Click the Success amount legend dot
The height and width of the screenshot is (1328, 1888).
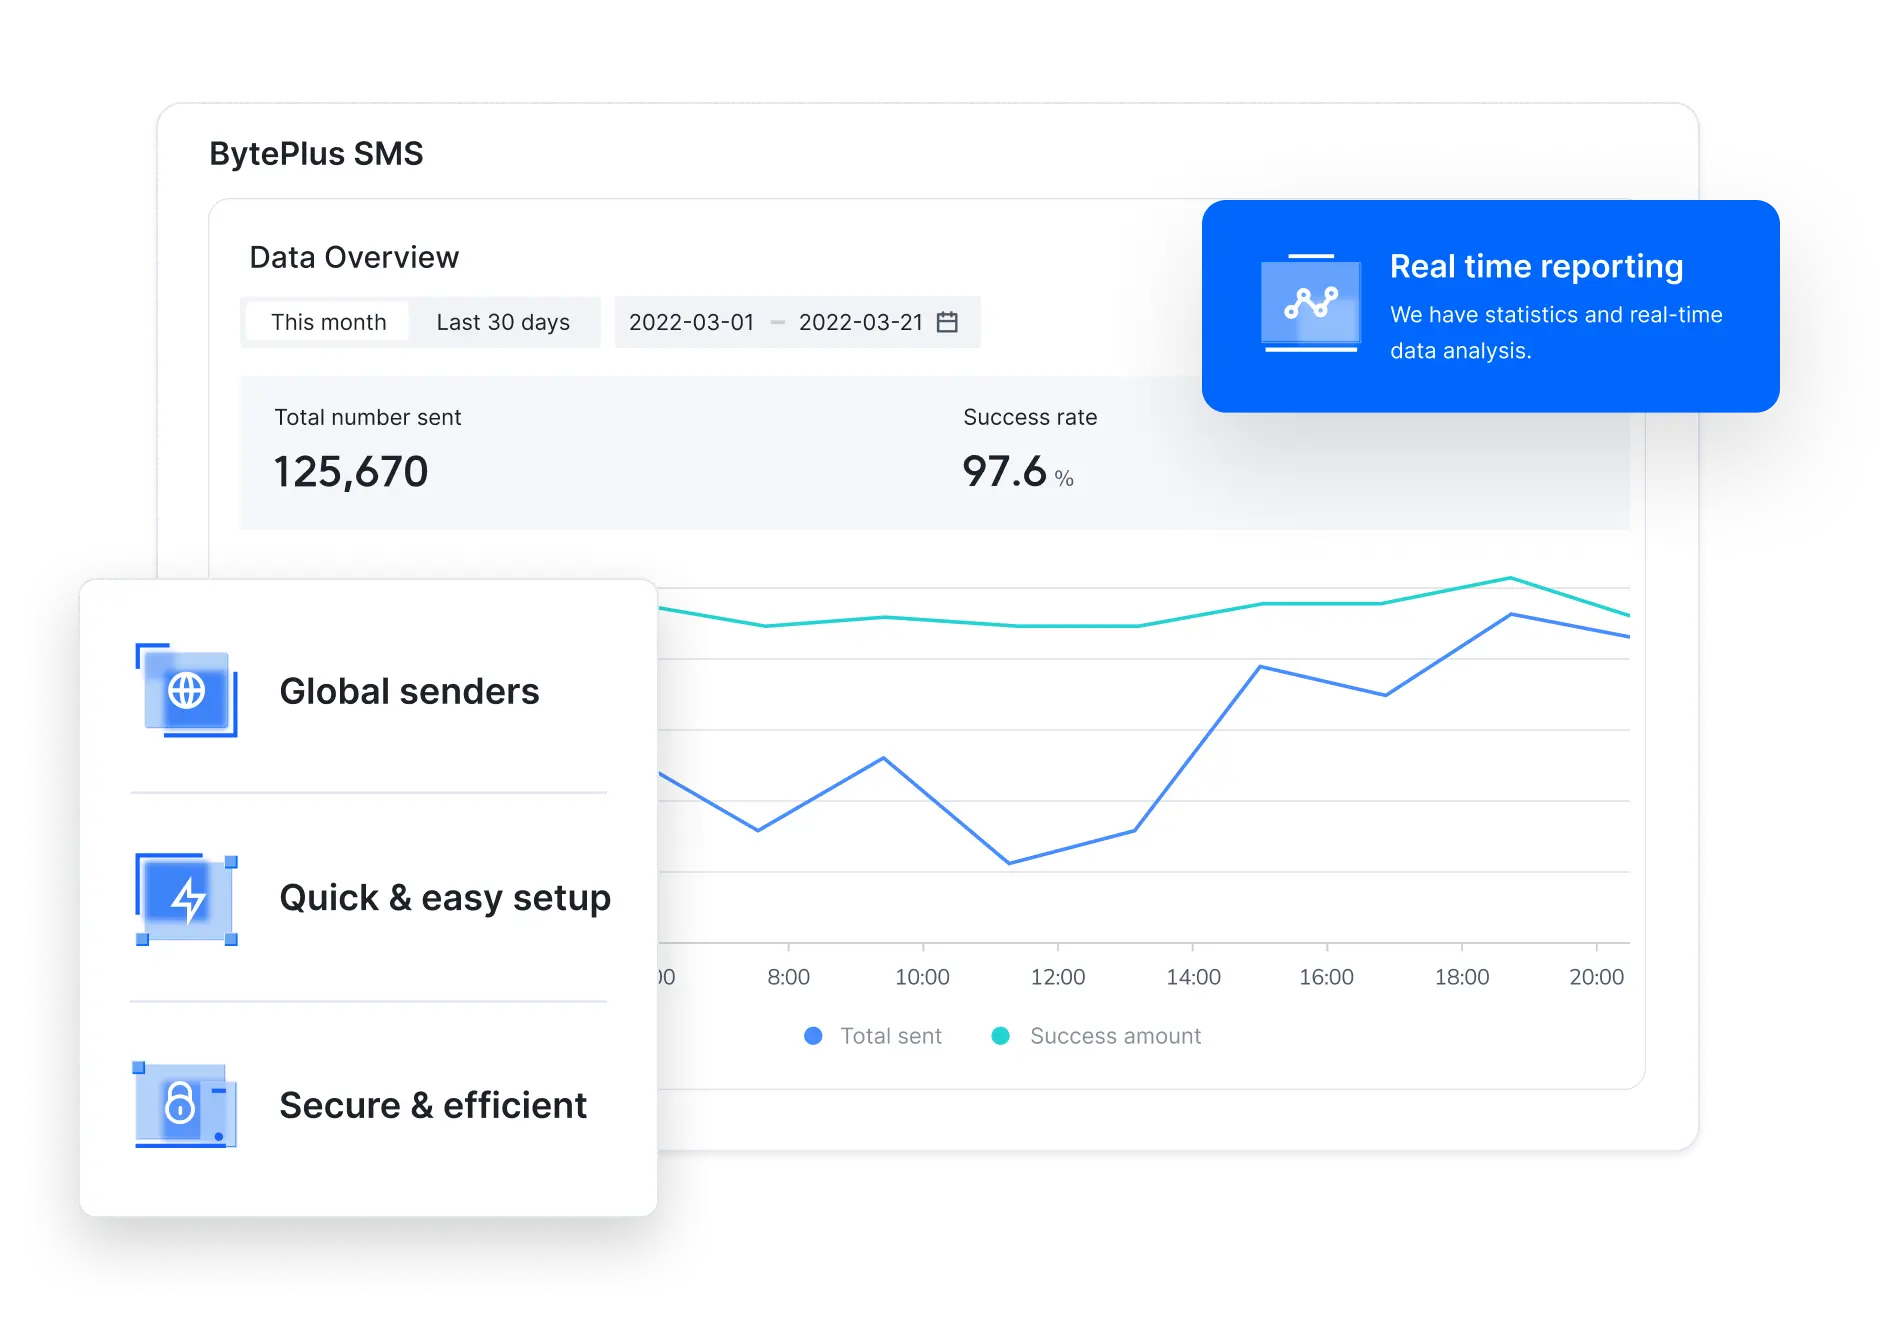pos(1000,1036)
